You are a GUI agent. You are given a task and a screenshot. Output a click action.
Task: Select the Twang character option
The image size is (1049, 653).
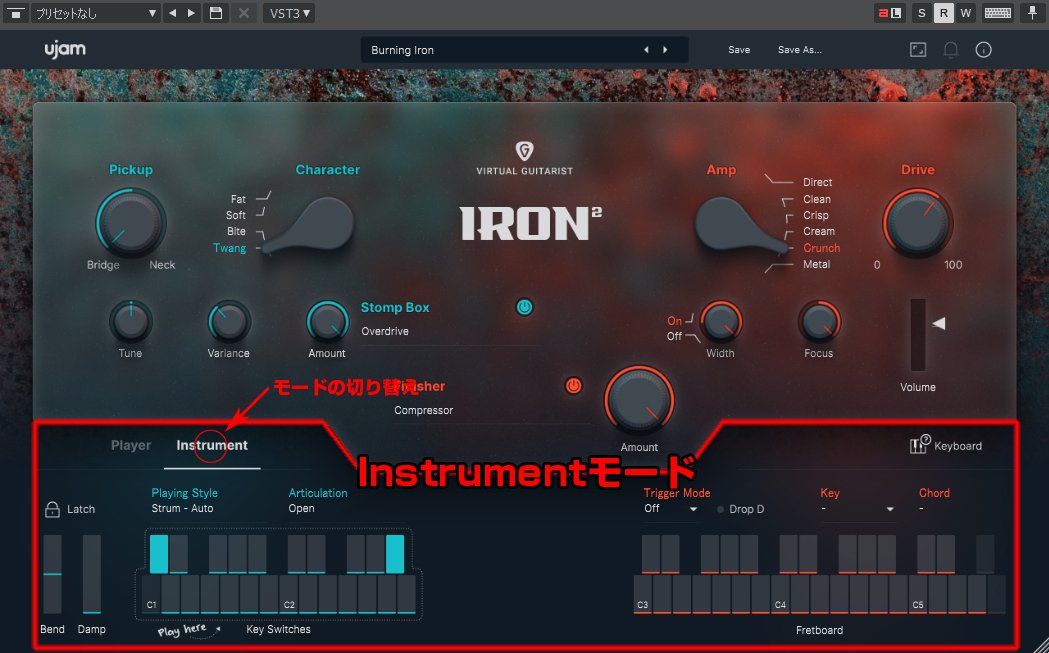click(x=229, y=248)
